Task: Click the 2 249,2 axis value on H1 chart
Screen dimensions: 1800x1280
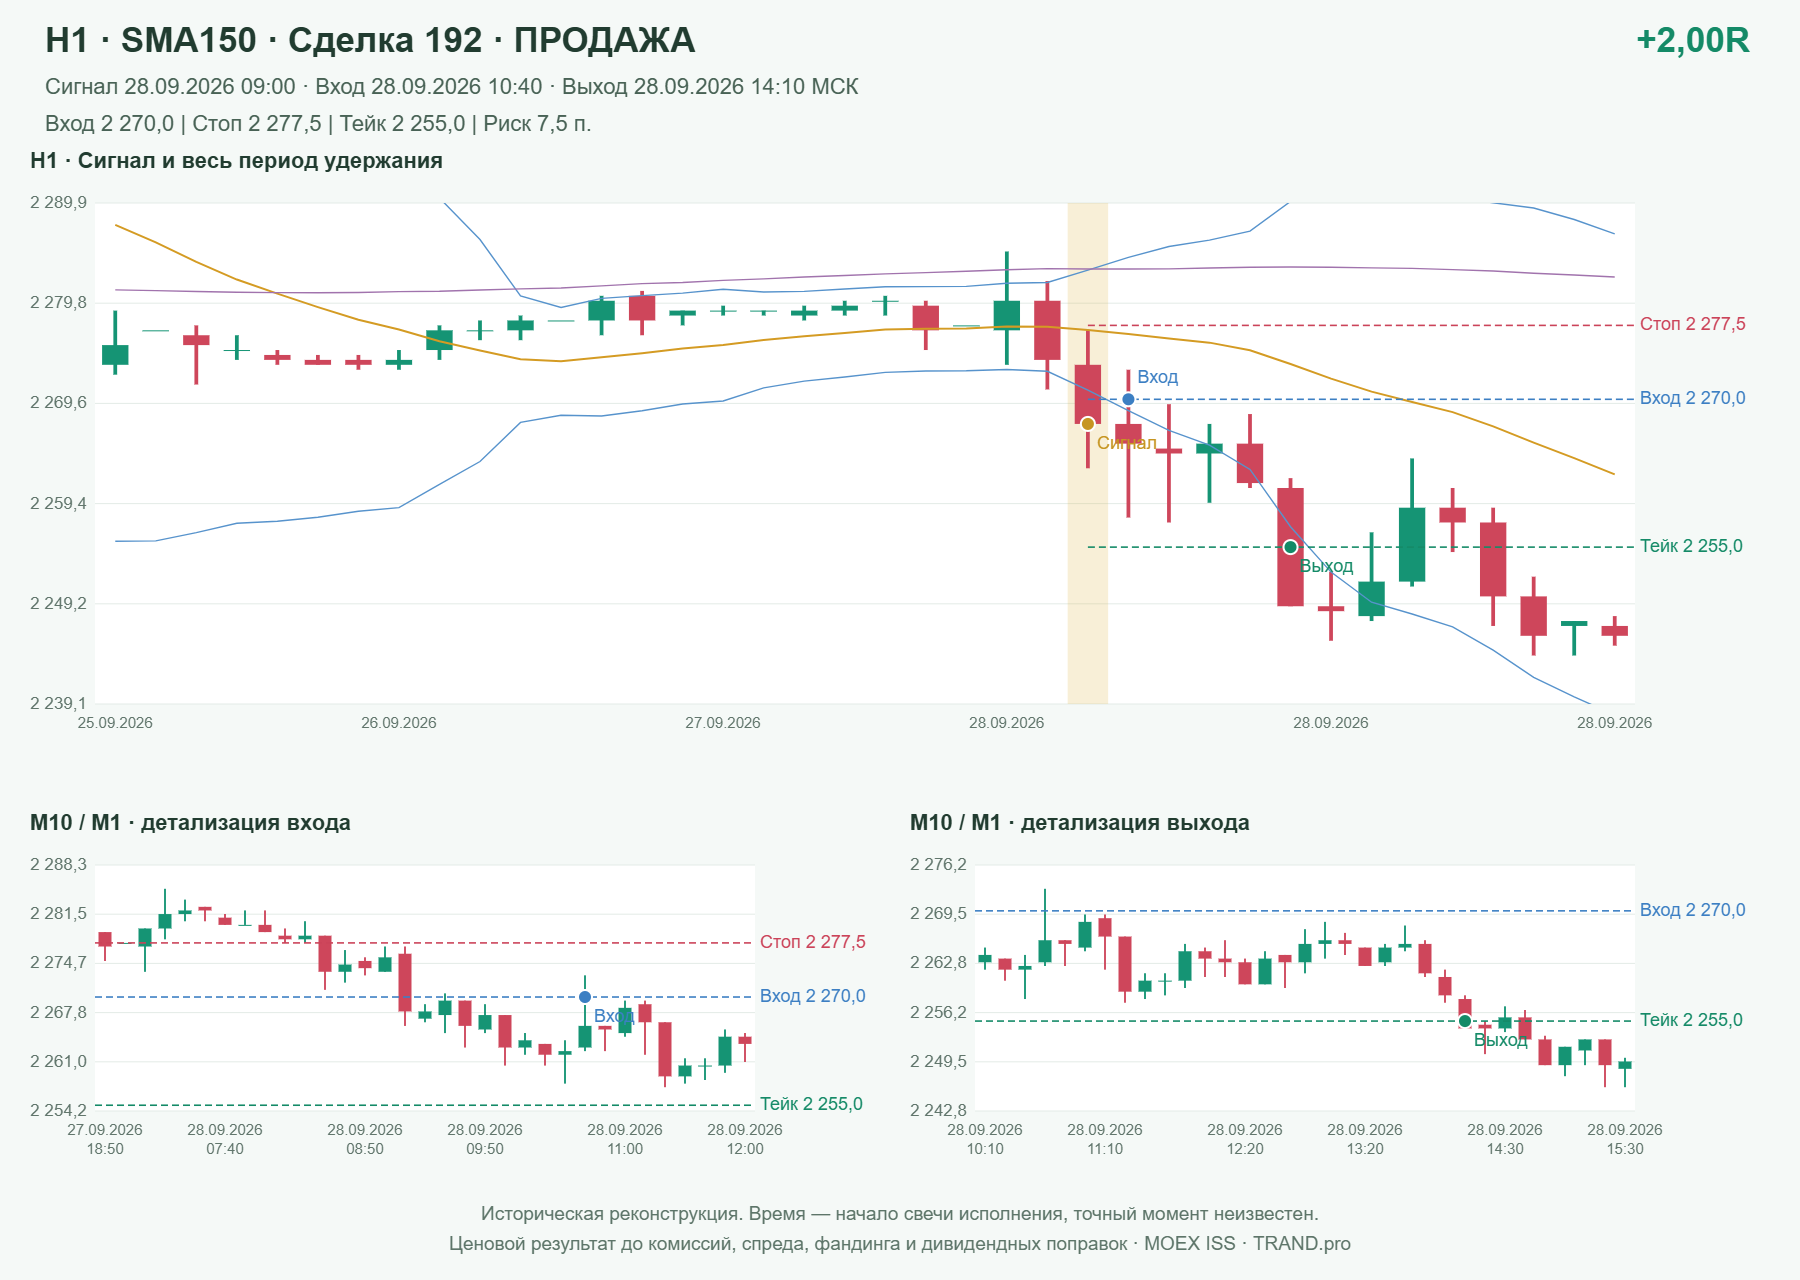Action: click(x=58, y=603)
